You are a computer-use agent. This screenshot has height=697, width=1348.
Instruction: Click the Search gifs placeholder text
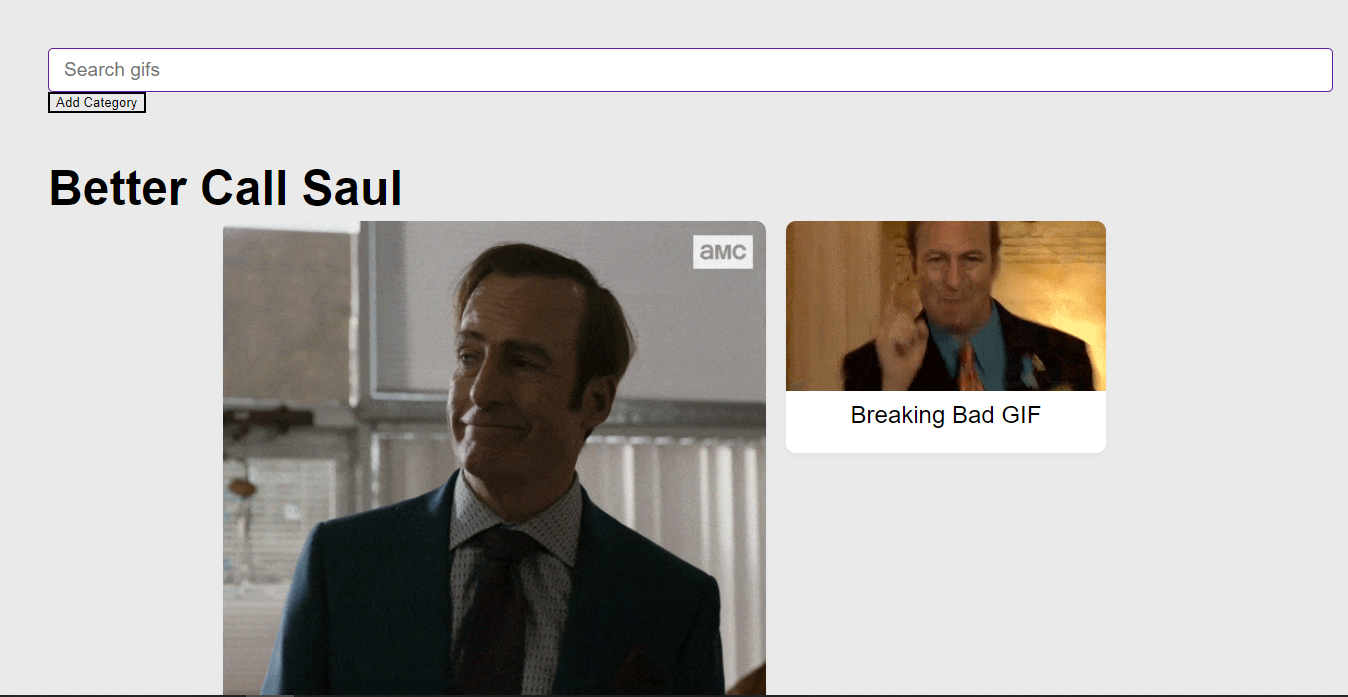[112, 70]
